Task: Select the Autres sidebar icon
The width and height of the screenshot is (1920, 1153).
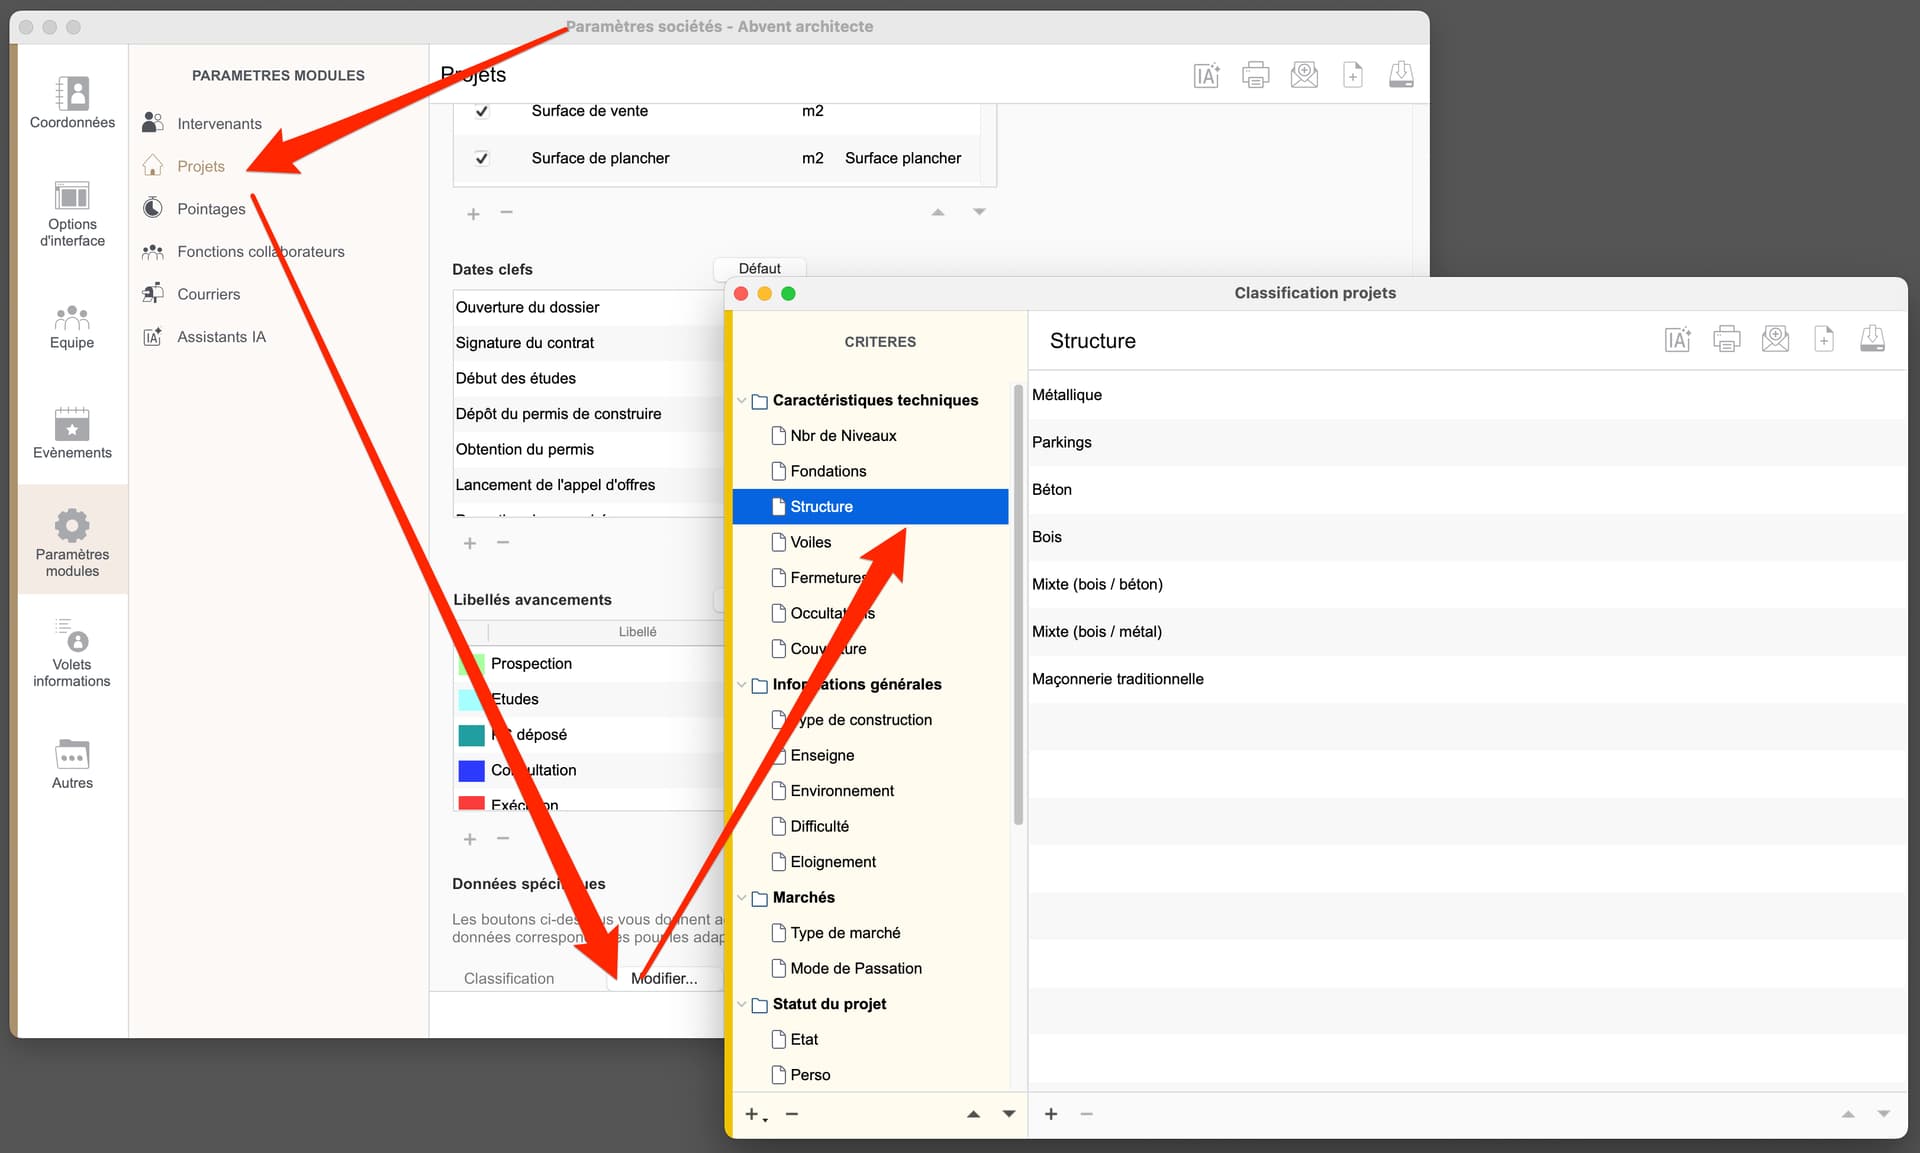Action: pos(72,764)
